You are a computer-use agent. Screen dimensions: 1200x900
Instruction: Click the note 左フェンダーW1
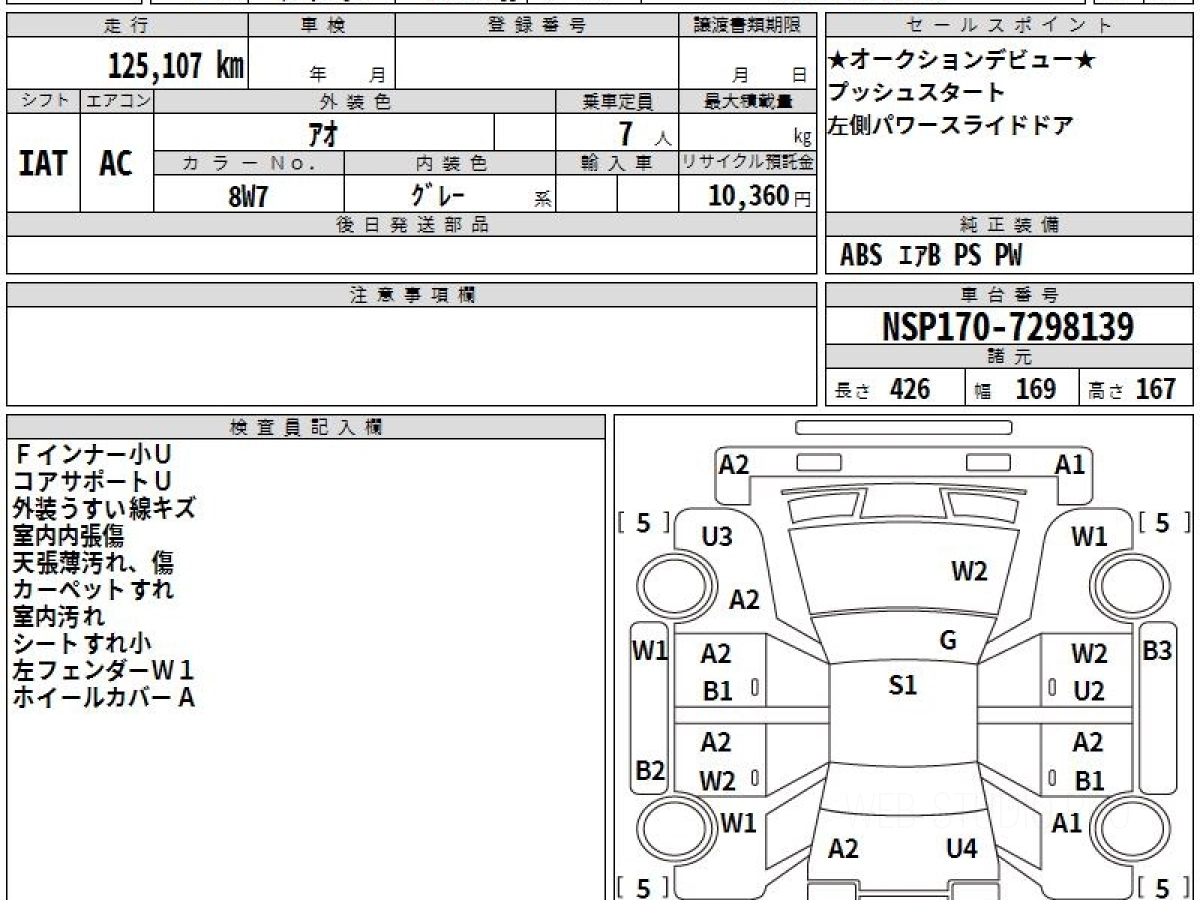(x=104, y=671)
